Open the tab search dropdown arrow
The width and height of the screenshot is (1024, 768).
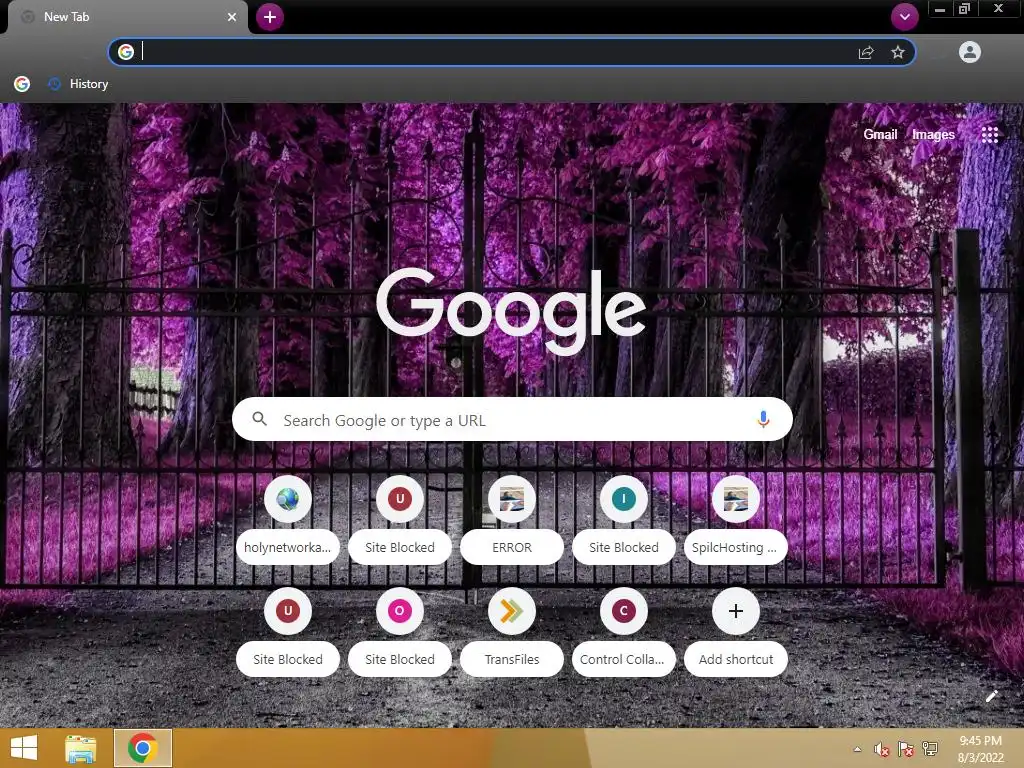tap(904, 17)
